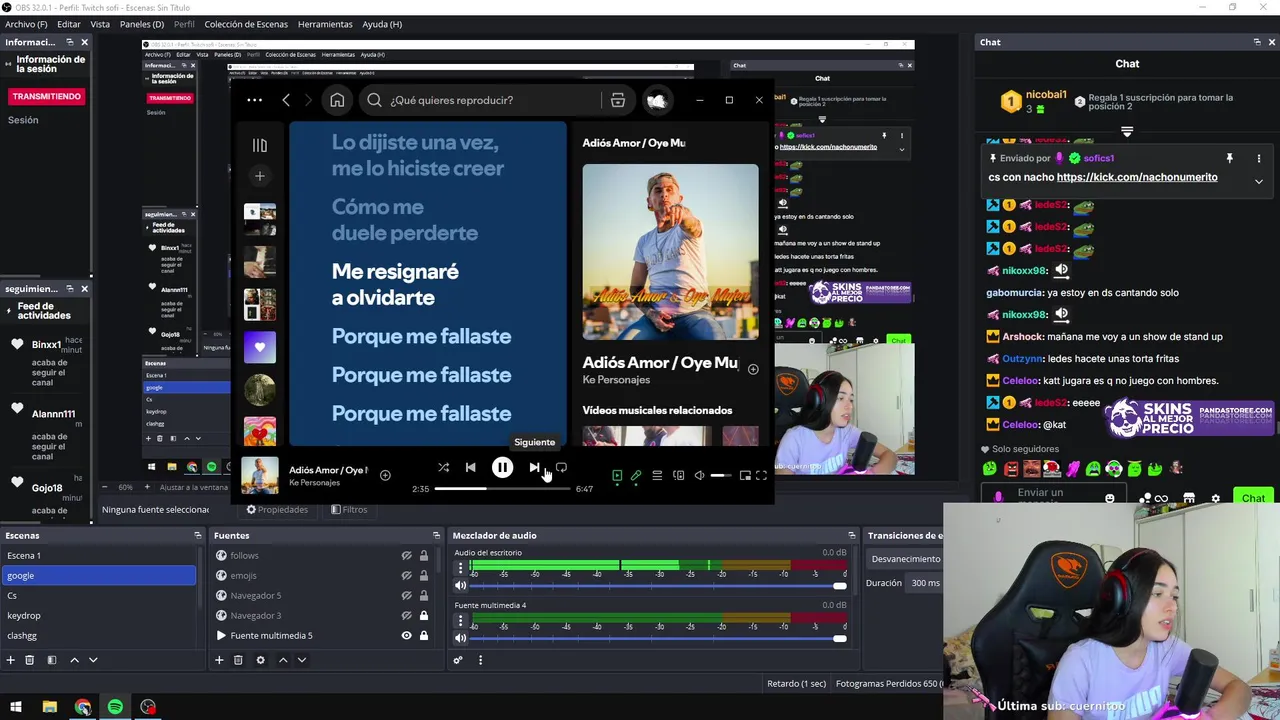Open source properties gear in Fuentes
Screen dimensions: 1280x720
click(x=260, y=660)
